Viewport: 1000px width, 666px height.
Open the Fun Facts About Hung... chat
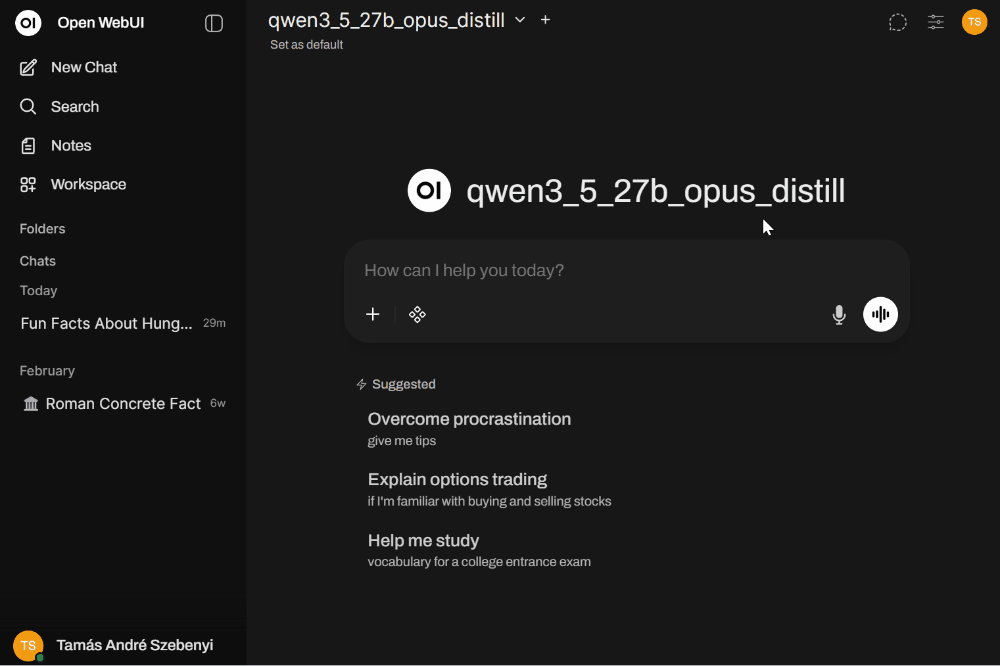tap(122, 323)
